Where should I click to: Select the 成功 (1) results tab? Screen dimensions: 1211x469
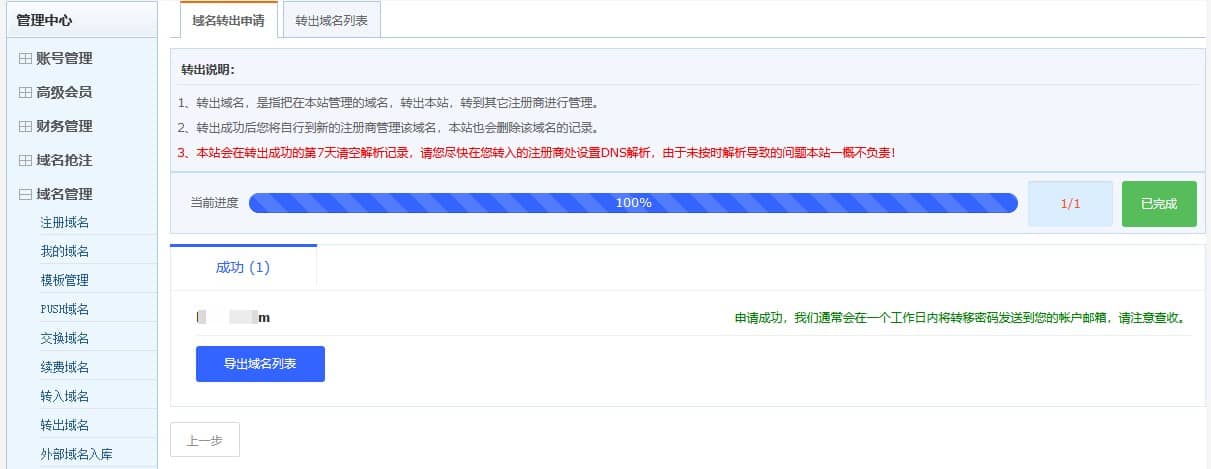[x=243, y=268]
